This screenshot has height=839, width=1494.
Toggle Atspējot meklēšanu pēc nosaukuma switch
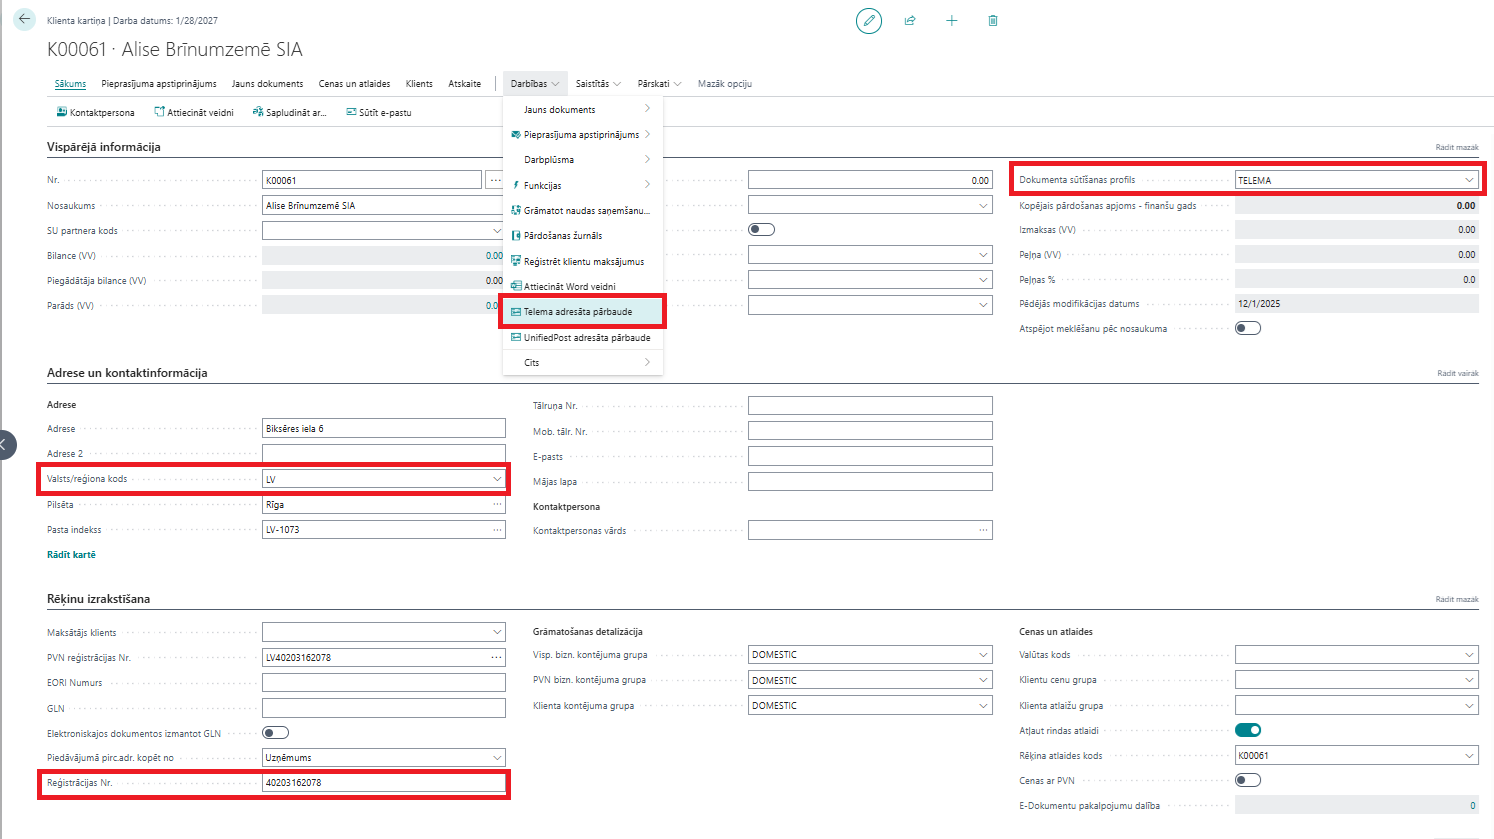(x=1247, y=328)
